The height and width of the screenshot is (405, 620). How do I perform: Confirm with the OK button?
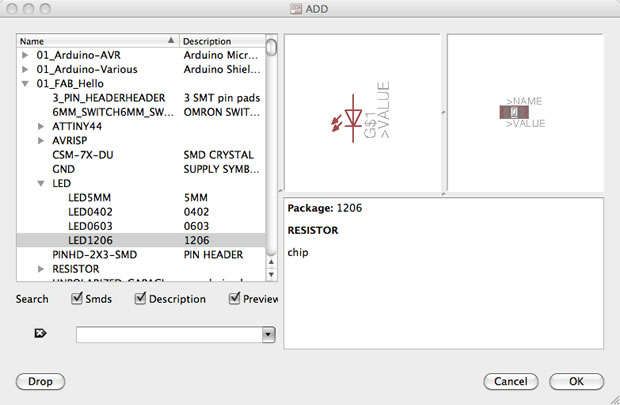pyautogui.click(x=576, y=381)
